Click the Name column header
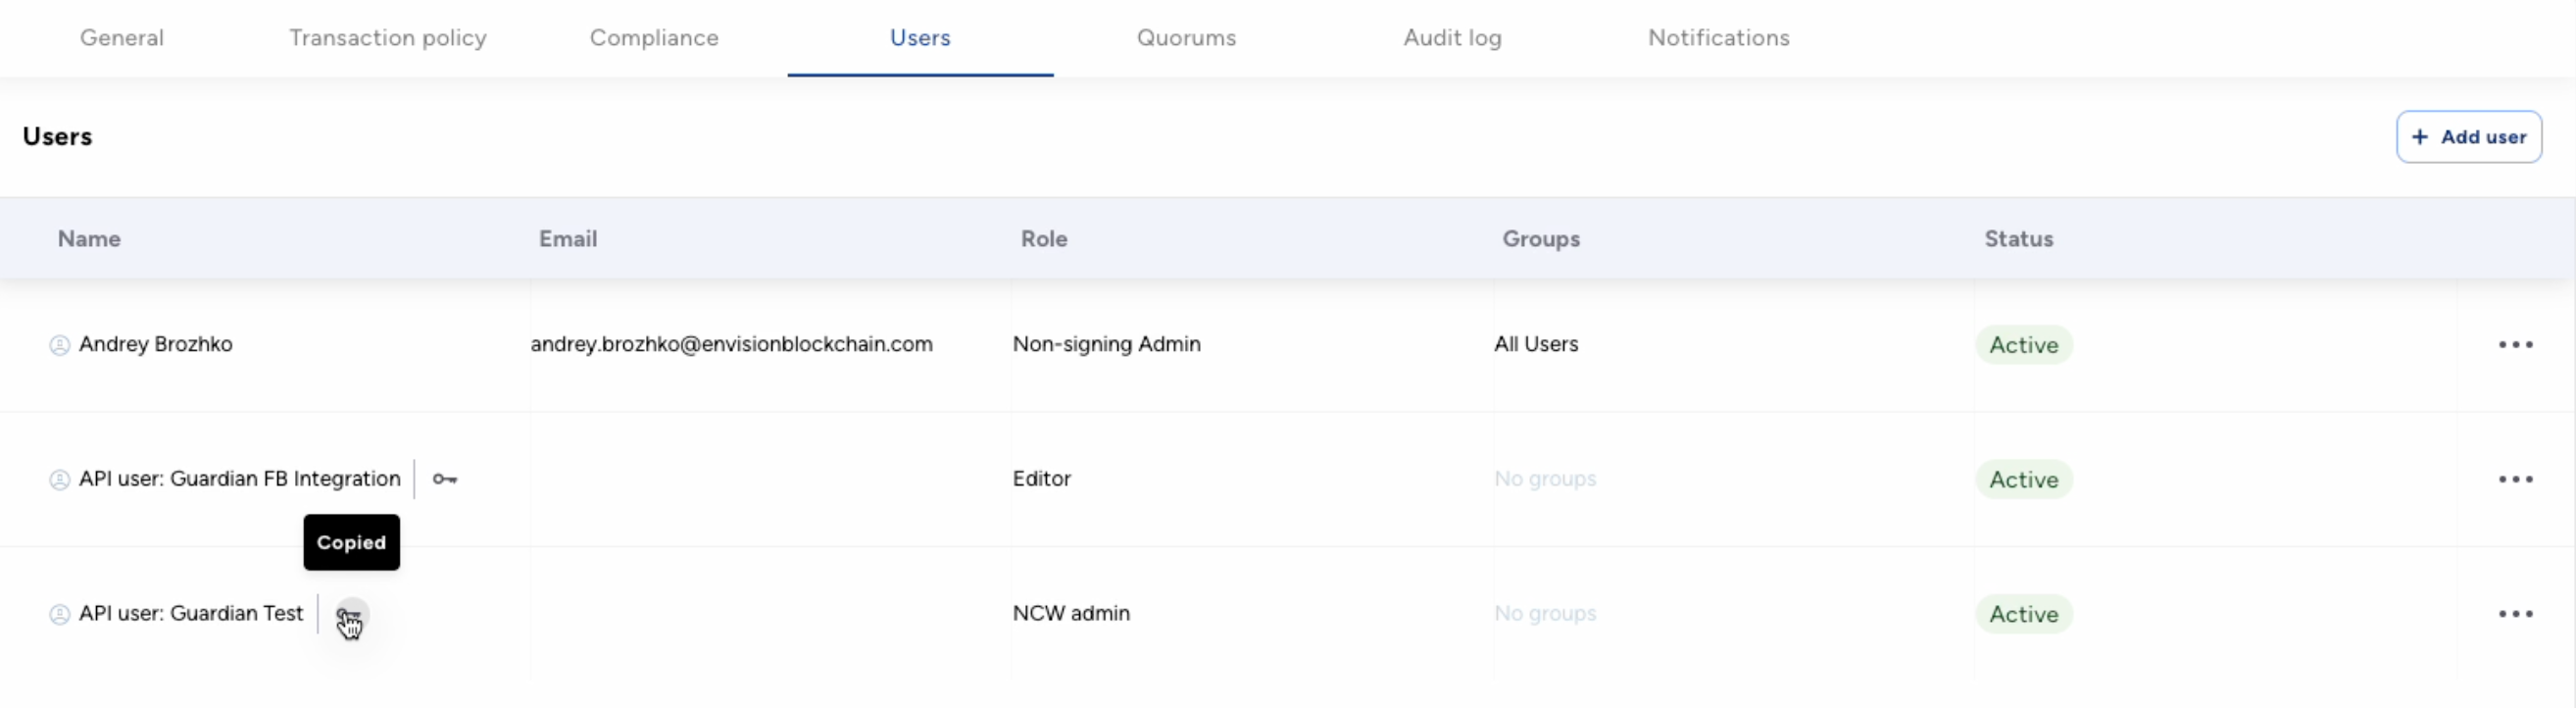 pyautogui.click(x=89, y=239)
